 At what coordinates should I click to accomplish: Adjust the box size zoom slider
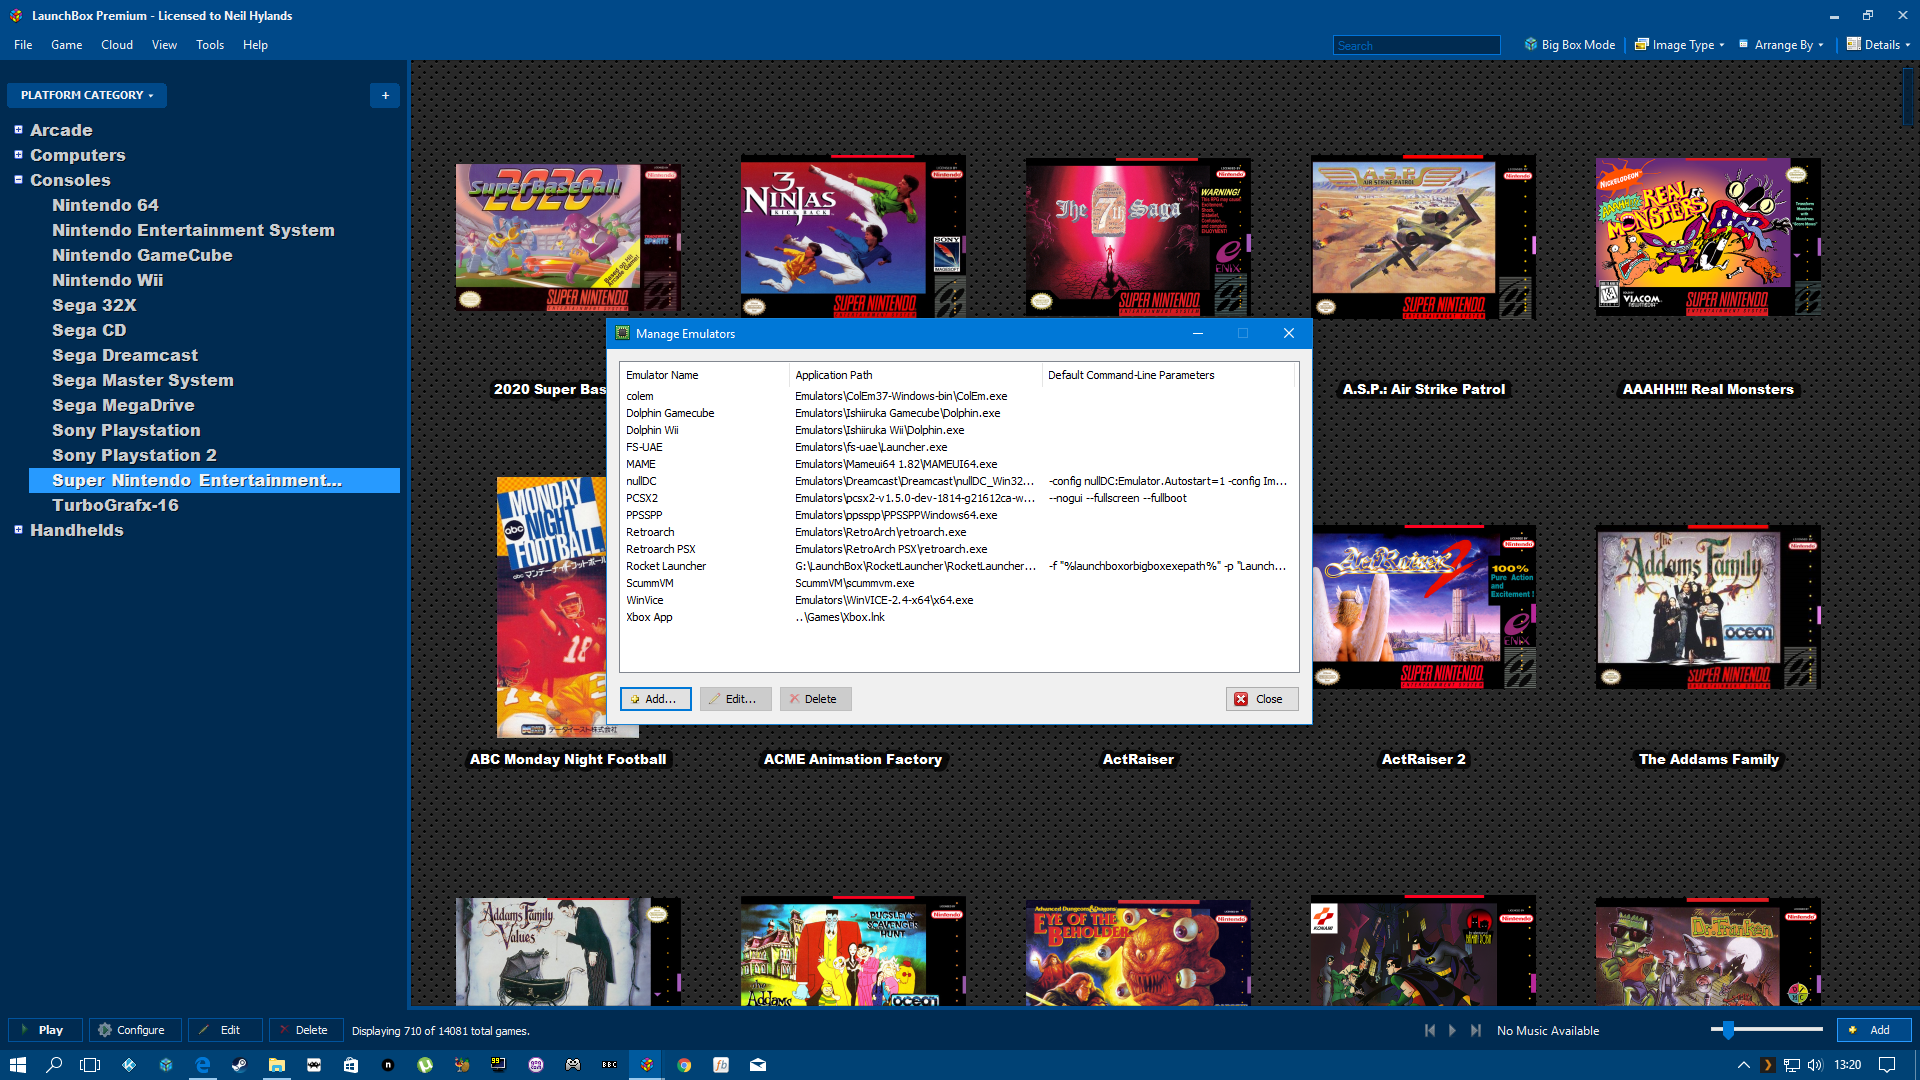(x=1728, y=1030)
